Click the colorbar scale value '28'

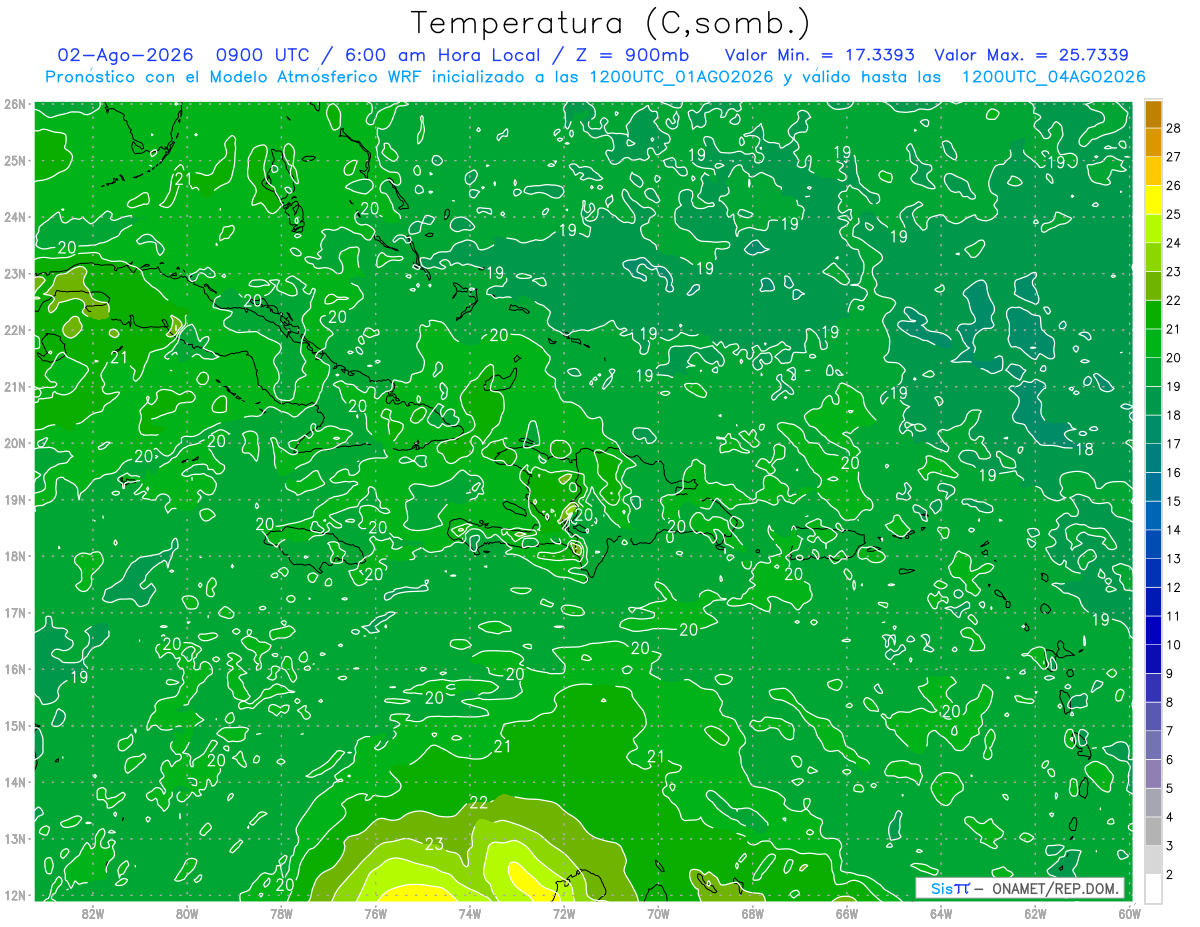[x=1174, y=128]
